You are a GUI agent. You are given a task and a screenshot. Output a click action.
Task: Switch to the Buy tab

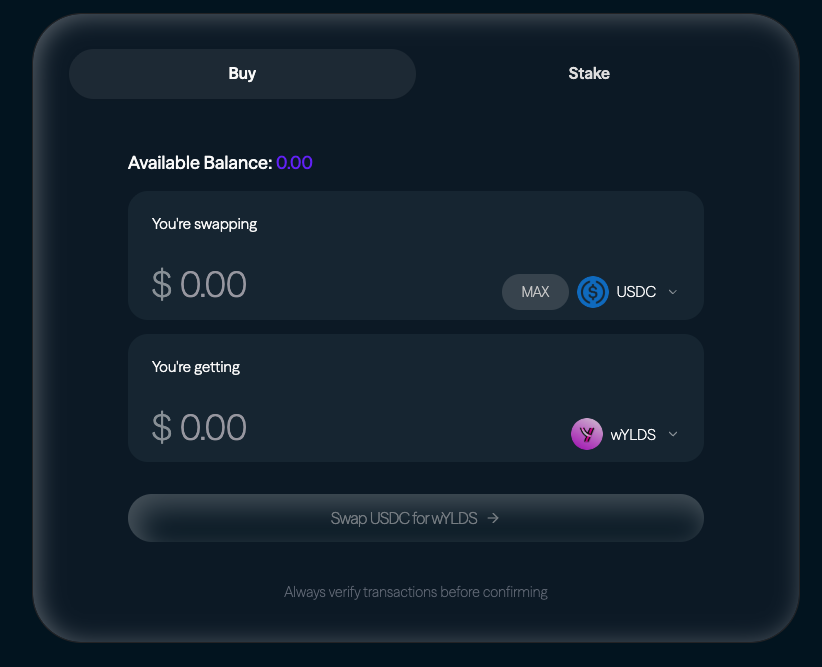pyautogui.click(x=242, y=74)
